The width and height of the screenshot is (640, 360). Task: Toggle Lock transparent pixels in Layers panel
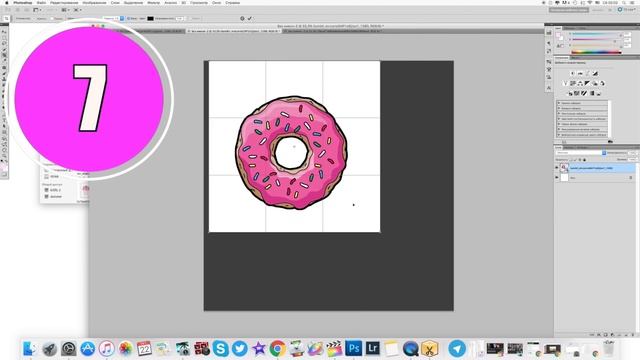(x=571, y=160)
